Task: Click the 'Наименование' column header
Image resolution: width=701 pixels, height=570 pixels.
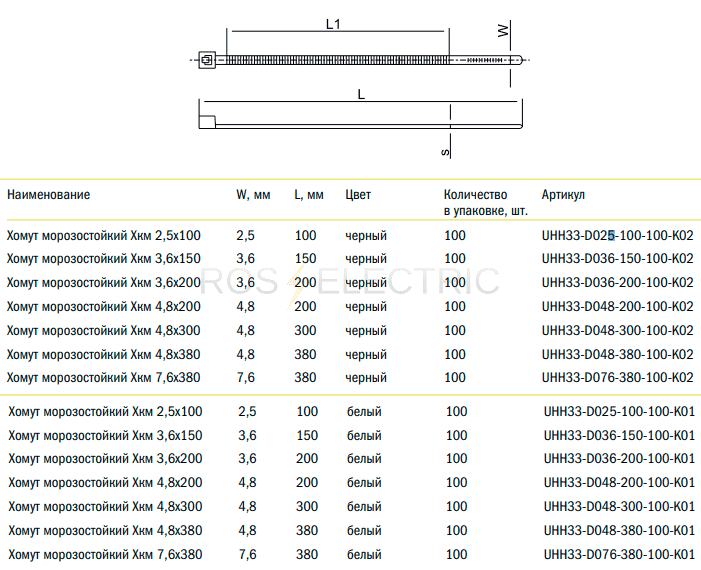Action: click(x=49, y=195)
